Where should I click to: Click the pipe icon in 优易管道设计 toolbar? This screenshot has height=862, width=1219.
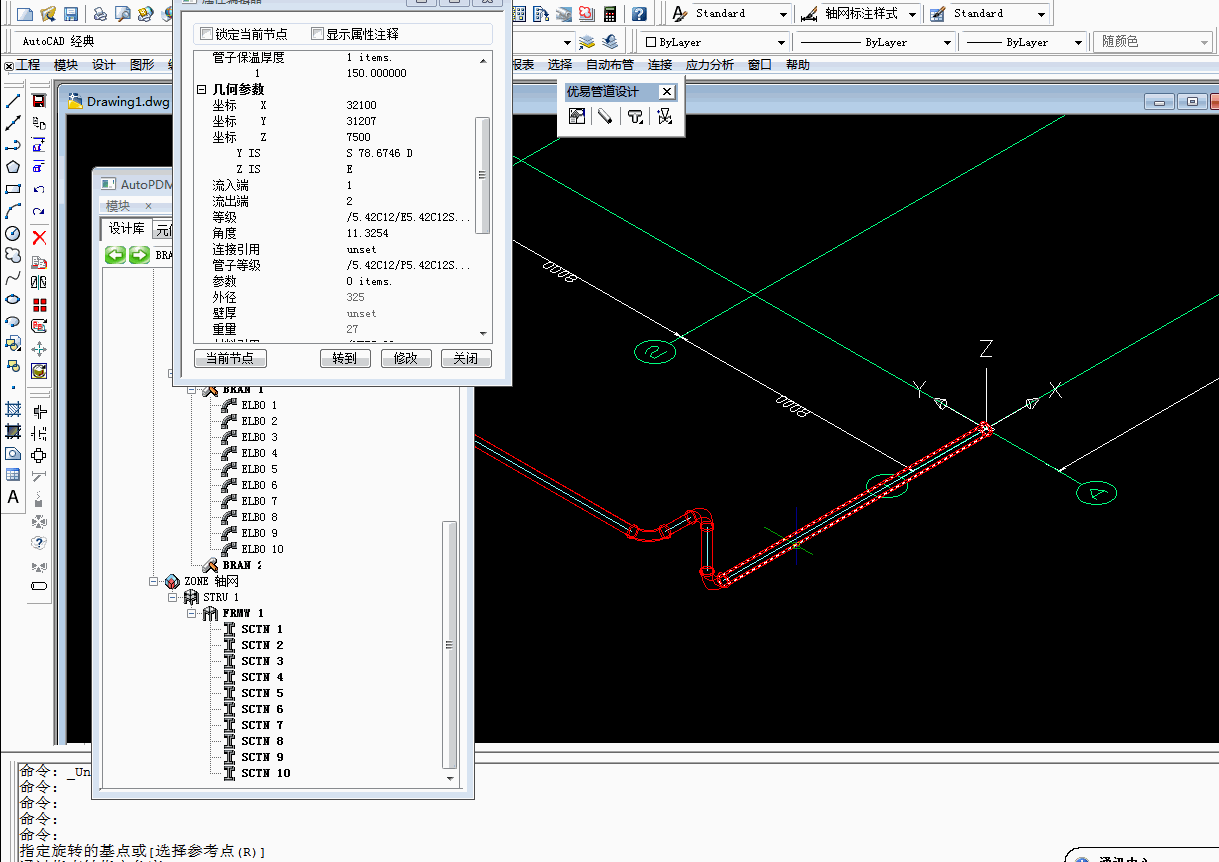[x=605, y=117]
